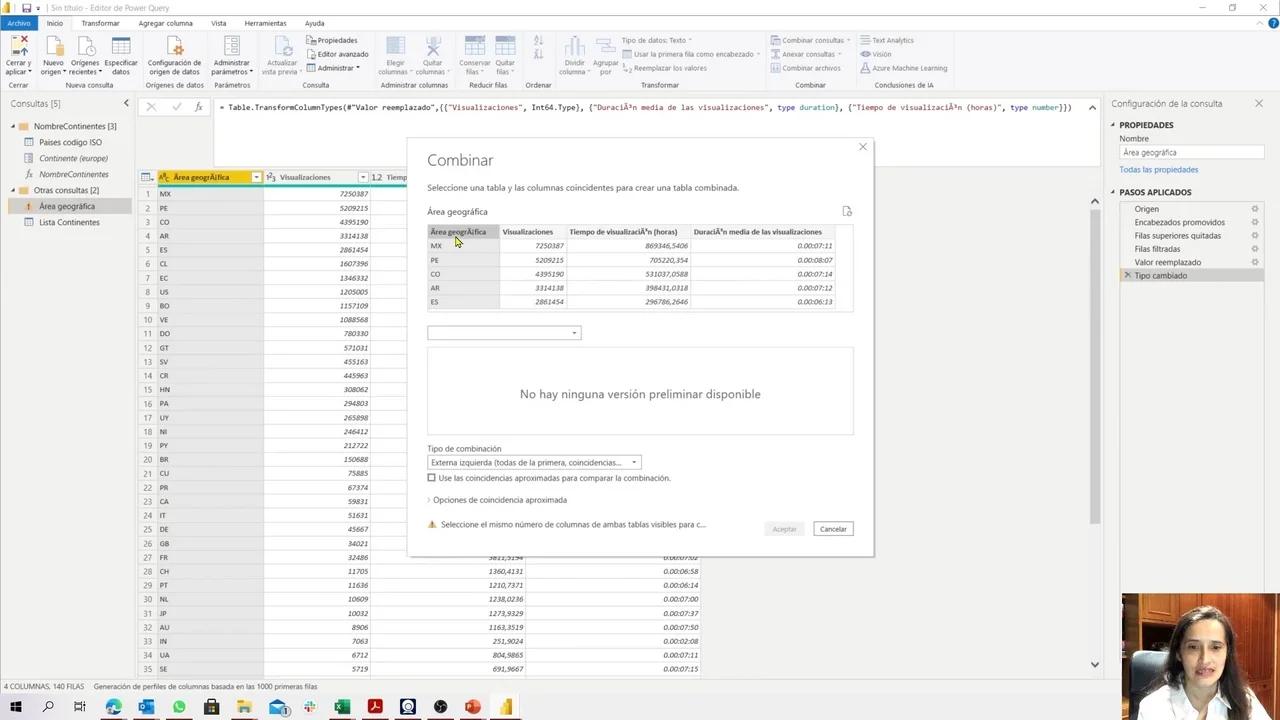Click the Cancelar button
Image resolution: width=1280 pixels, height=720 pixels.
[x=832, y=529]
